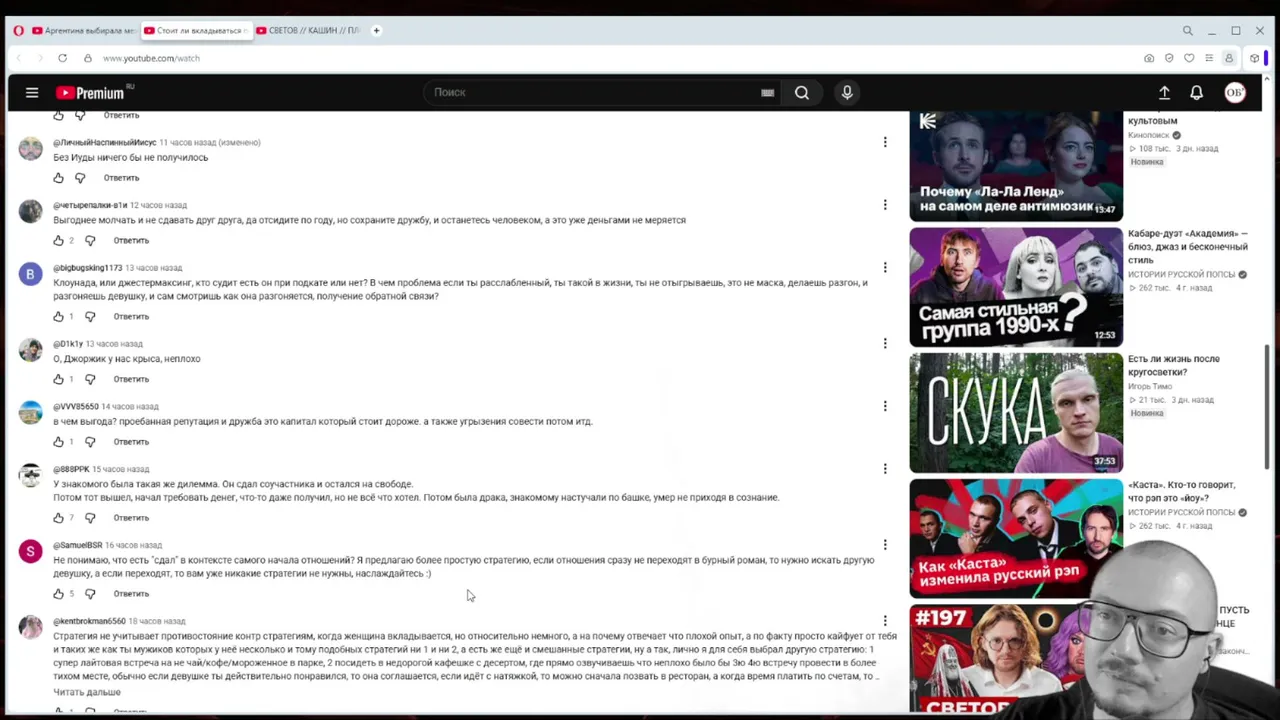Reload the current YouTube page
The image size is (1280, 720).
62,58
